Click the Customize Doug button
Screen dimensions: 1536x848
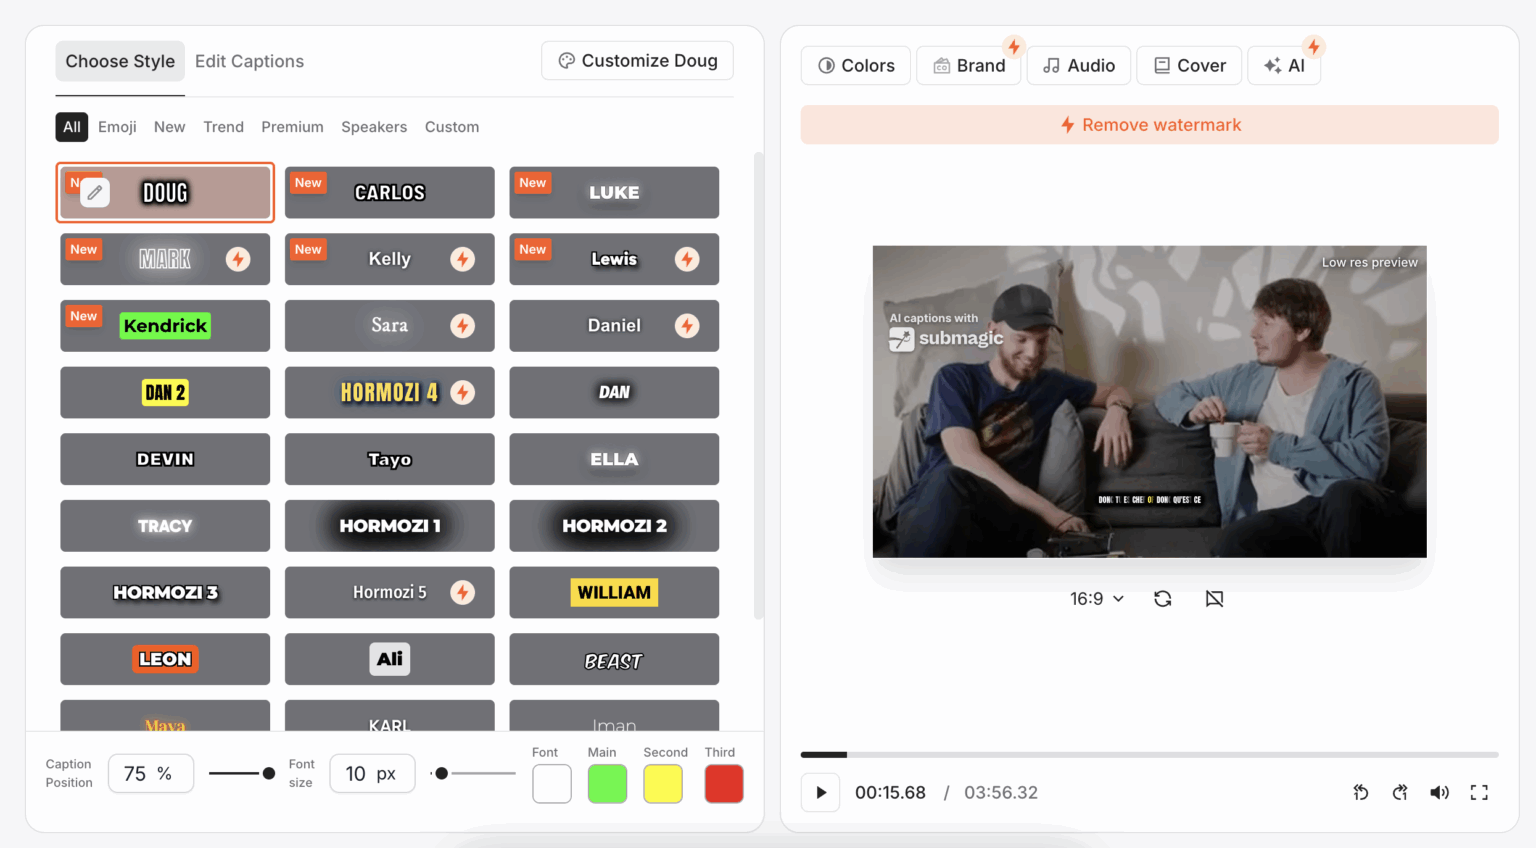coord(637,61)
